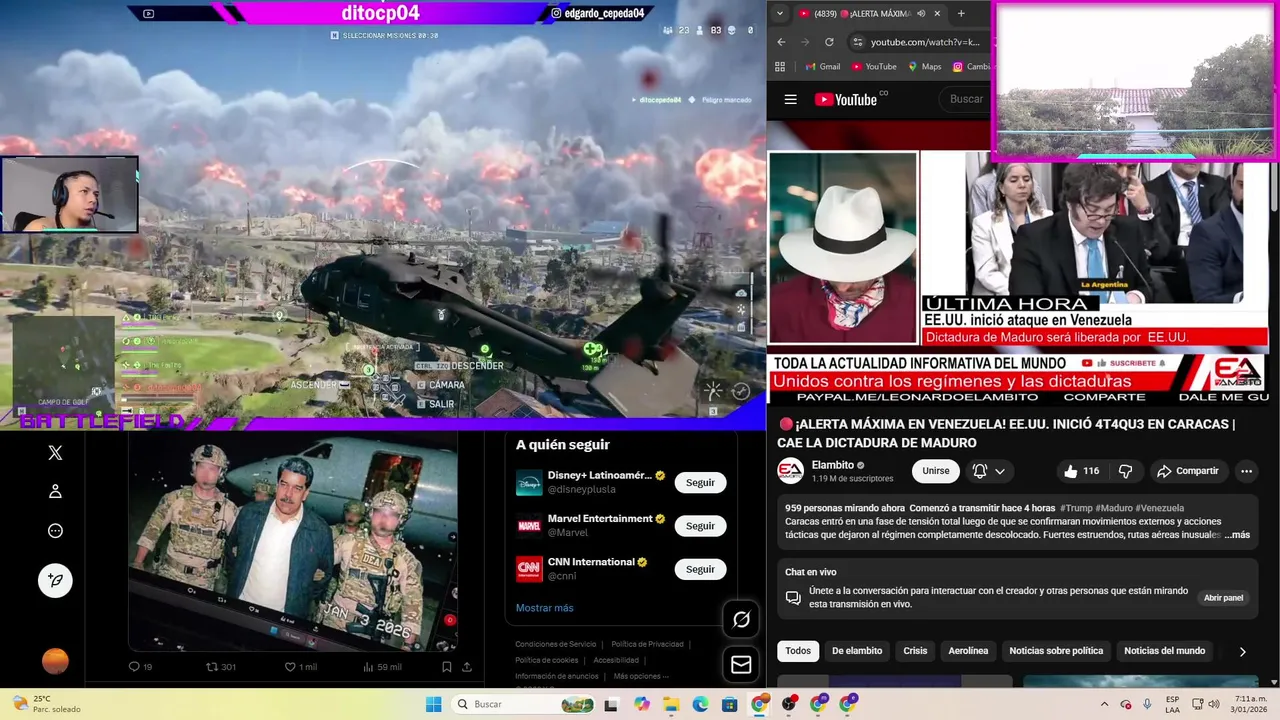Open the Grok floating button
Screen dimensions: 1280x720
(x=741, y=620)
